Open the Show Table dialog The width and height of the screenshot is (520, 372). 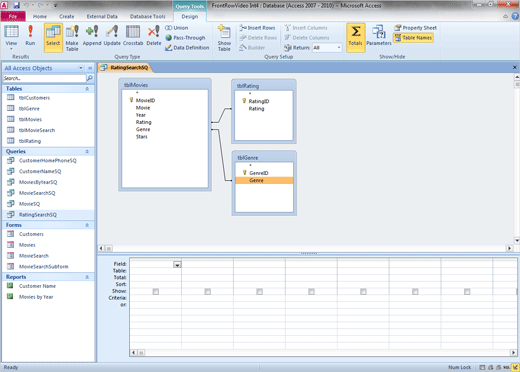(224, 38)
